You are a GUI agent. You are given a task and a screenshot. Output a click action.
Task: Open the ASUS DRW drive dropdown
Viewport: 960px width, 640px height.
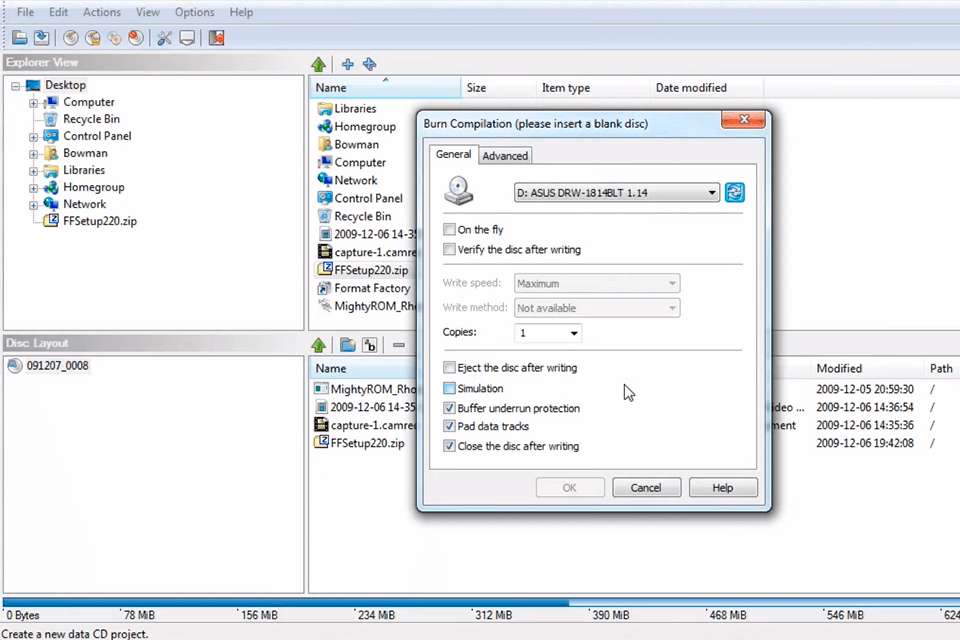point(712,193)
